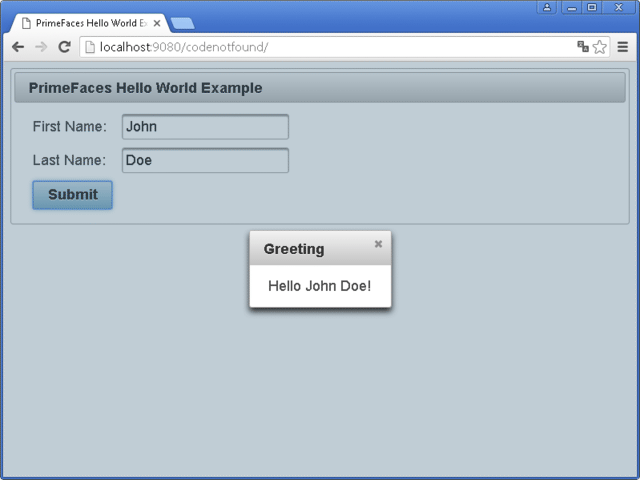640x480 pixels.
Task: Click the PrimeFaces Hello World Example panel header
Action: coord(320,88)
